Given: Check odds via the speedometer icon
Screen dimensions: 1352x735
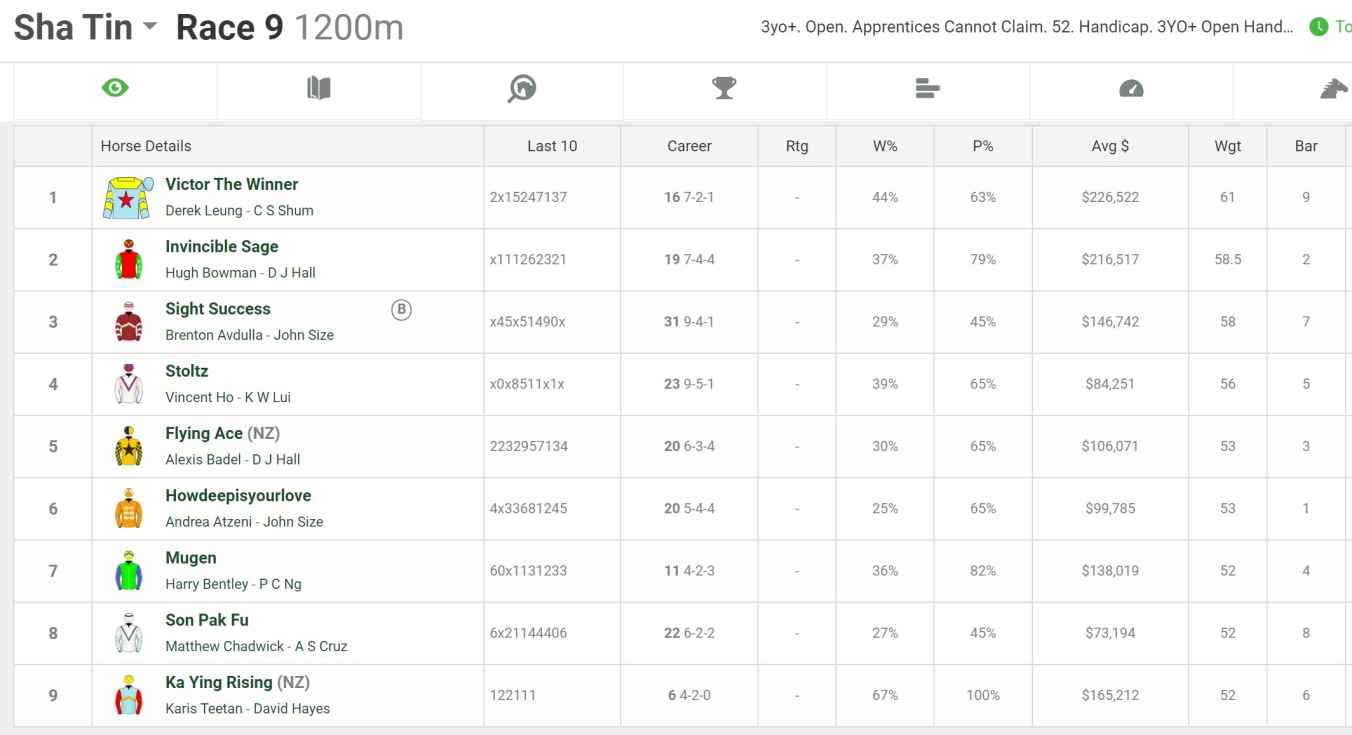Looking at the screenshot, I should coord(1130,88).
